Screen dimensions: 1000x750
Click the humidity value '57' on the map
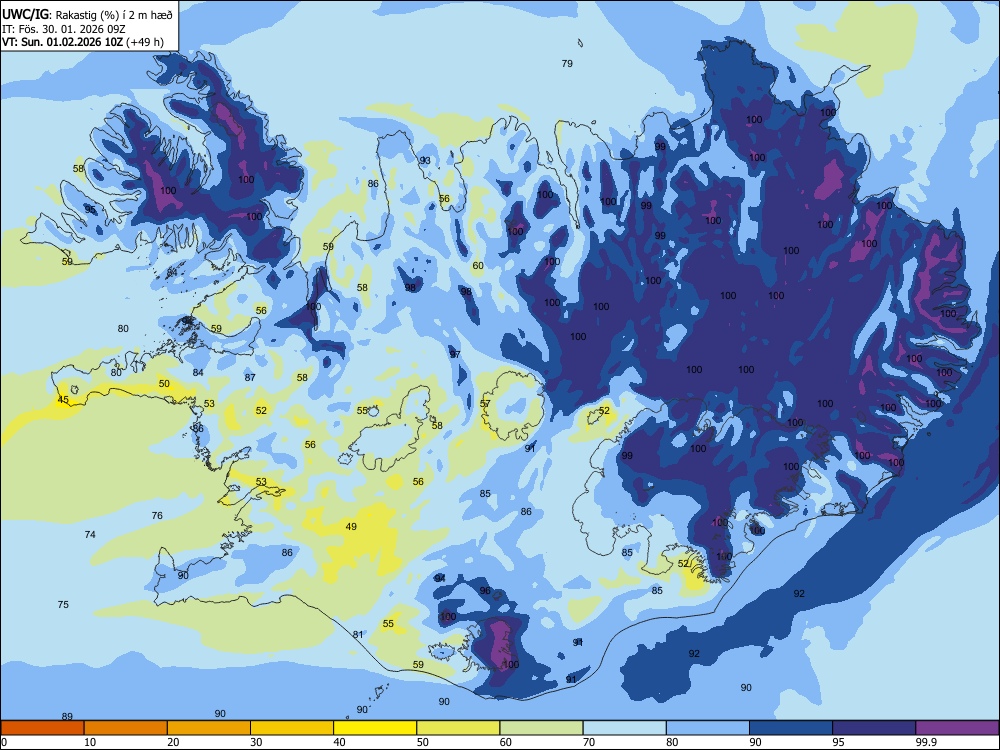485,404
